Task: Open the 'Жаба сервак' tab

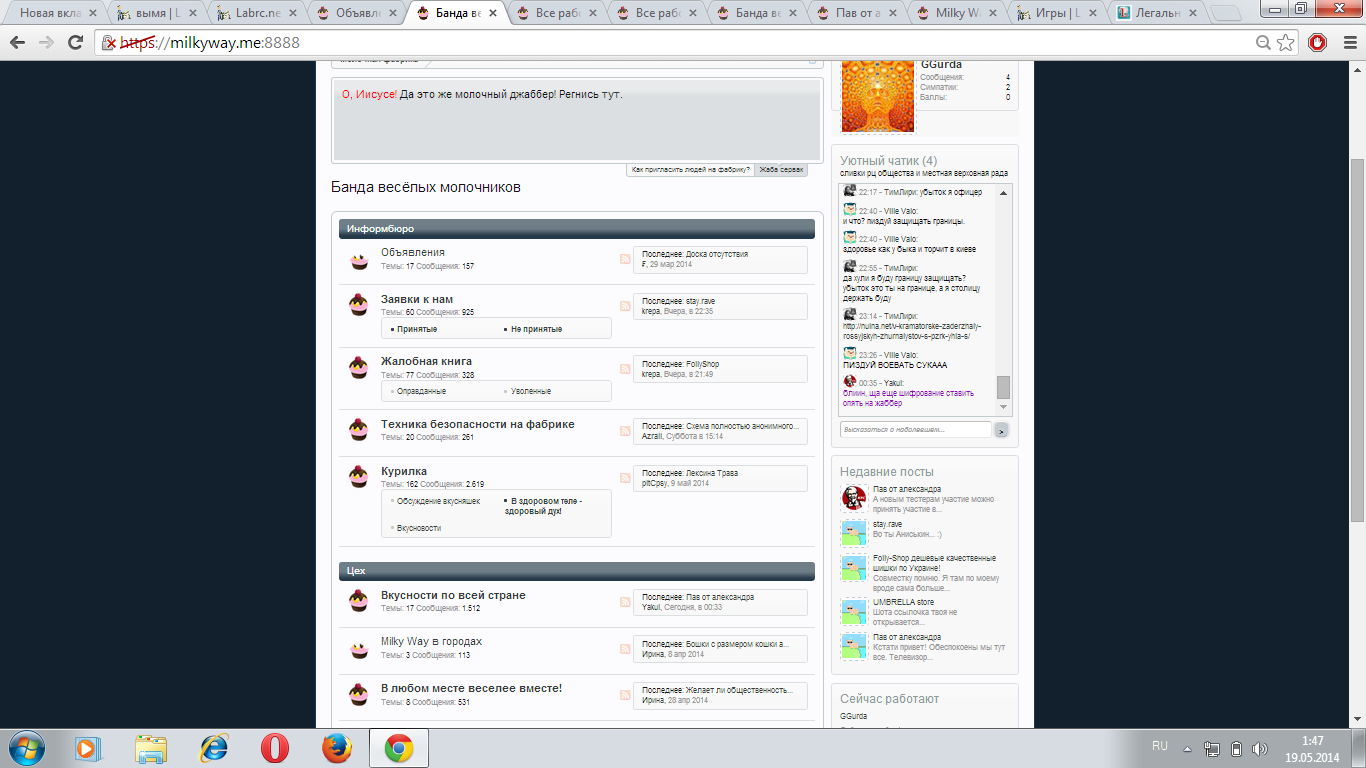Action: [781, 169]
